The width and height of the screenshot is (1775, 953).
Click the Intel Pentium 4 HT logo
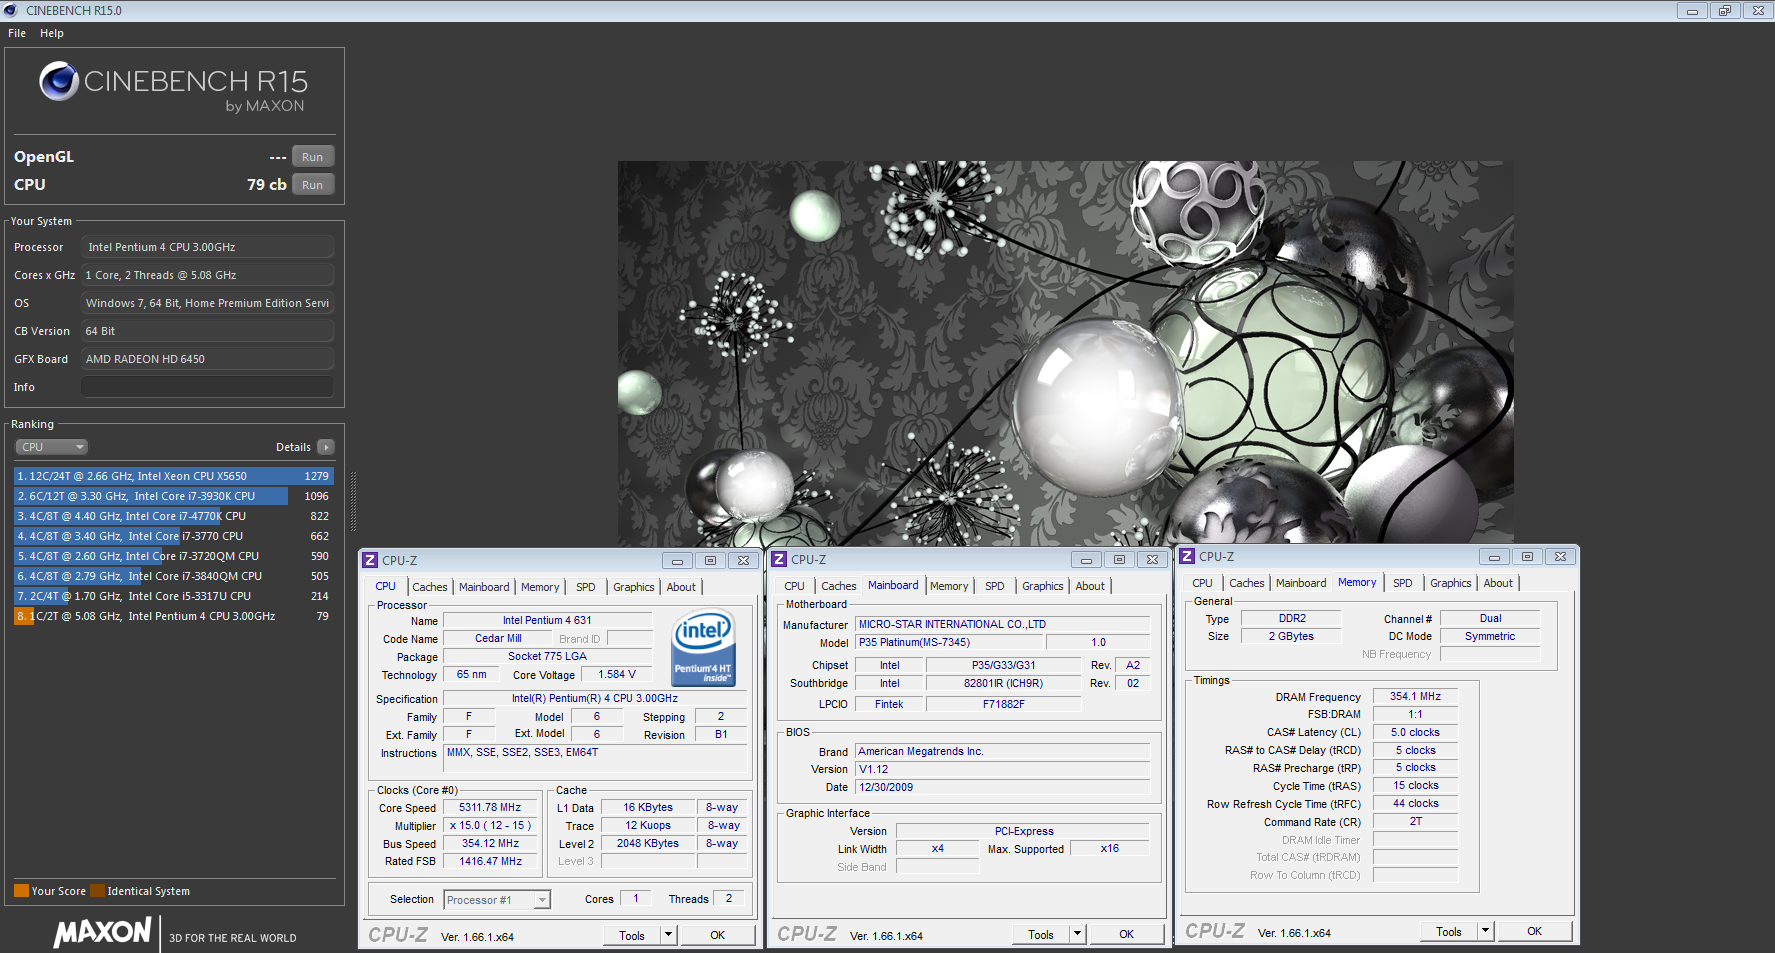(703, 647)
